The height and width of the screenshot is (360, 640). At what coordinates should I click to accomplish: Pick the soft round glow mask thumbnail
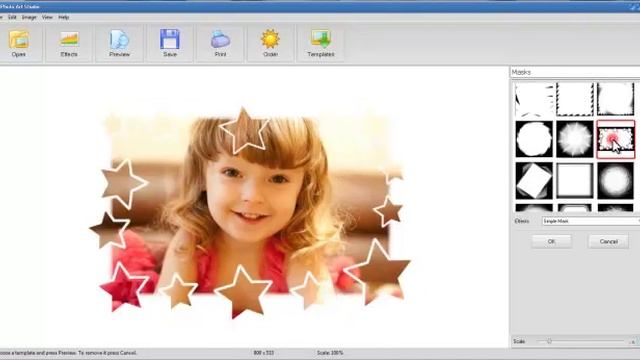pos(616,180)
